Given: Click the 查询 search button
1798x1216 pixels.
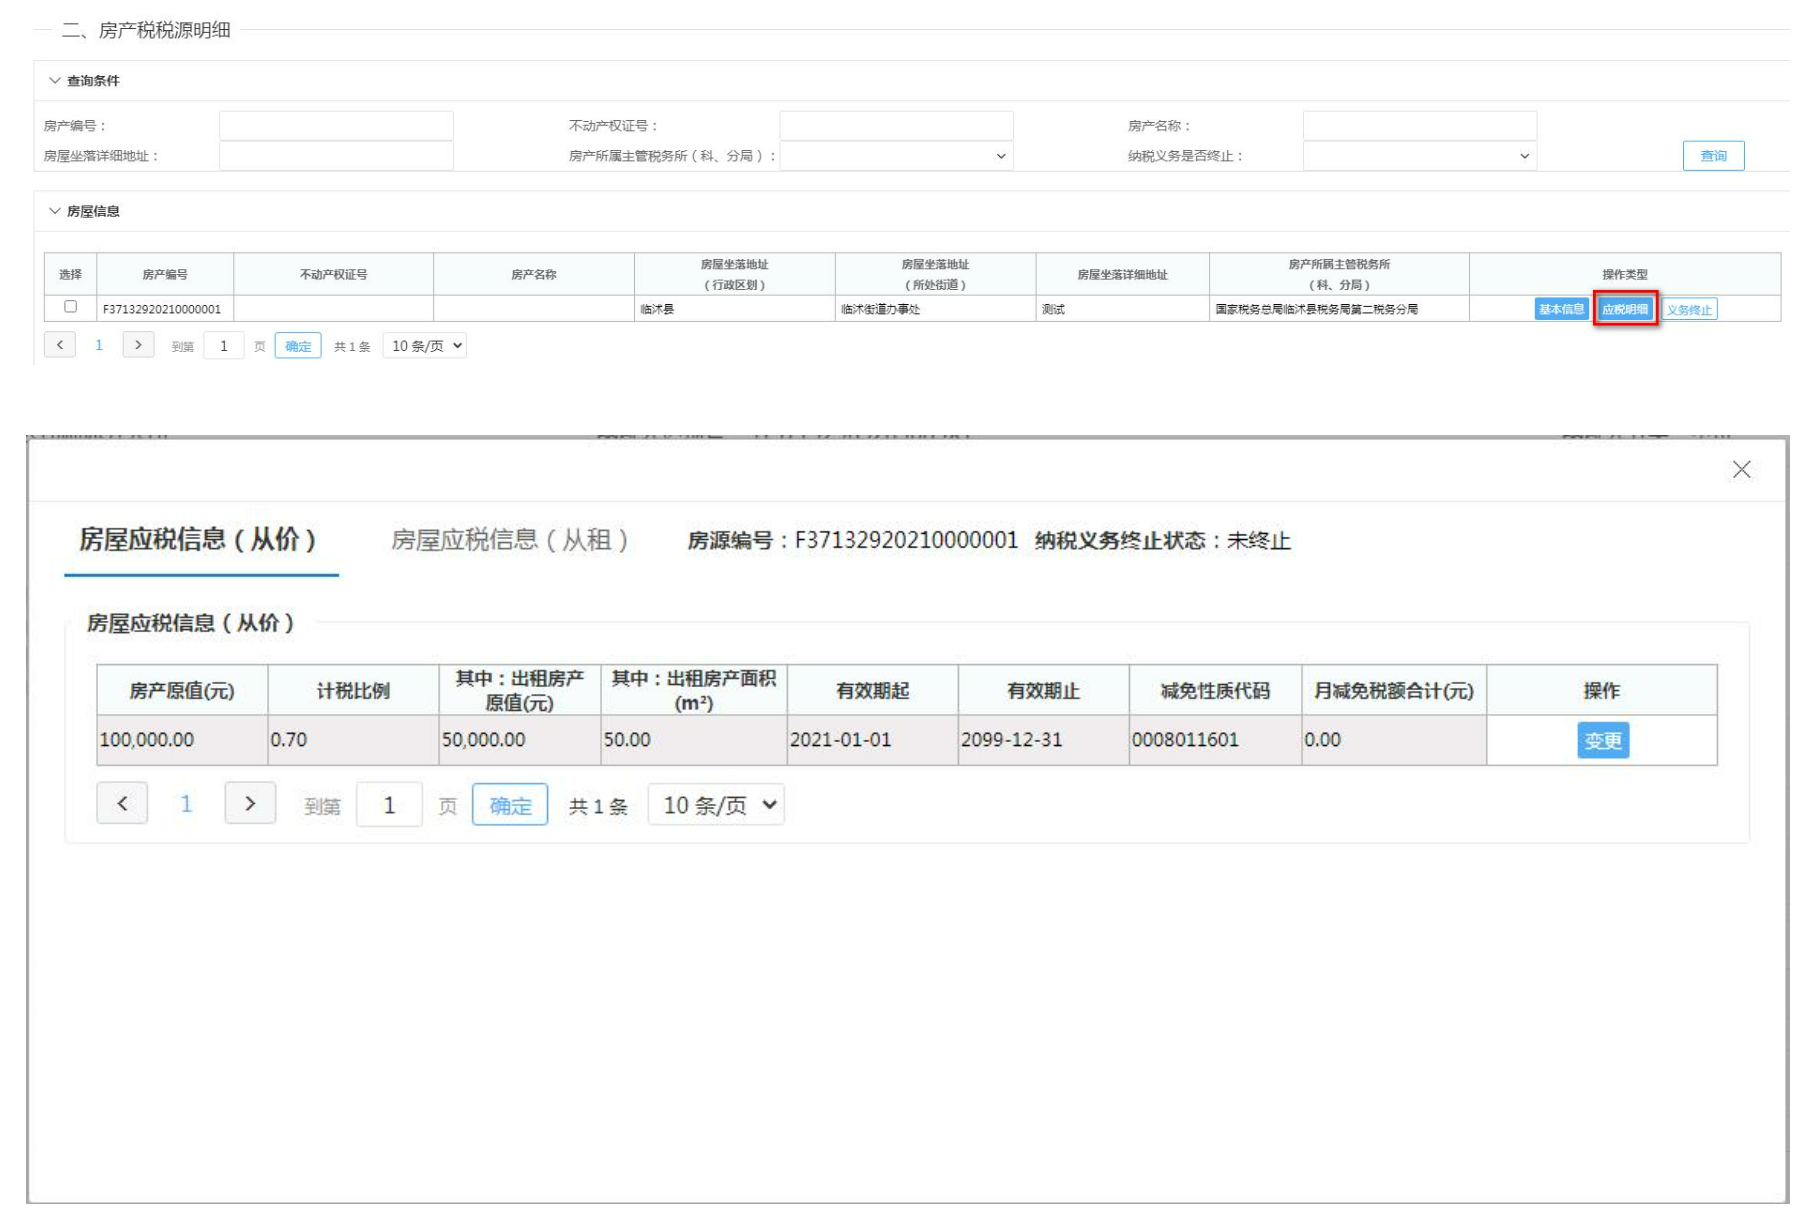Looking at the screenshot, I should pyautogui.click(x=1713, y=156).
